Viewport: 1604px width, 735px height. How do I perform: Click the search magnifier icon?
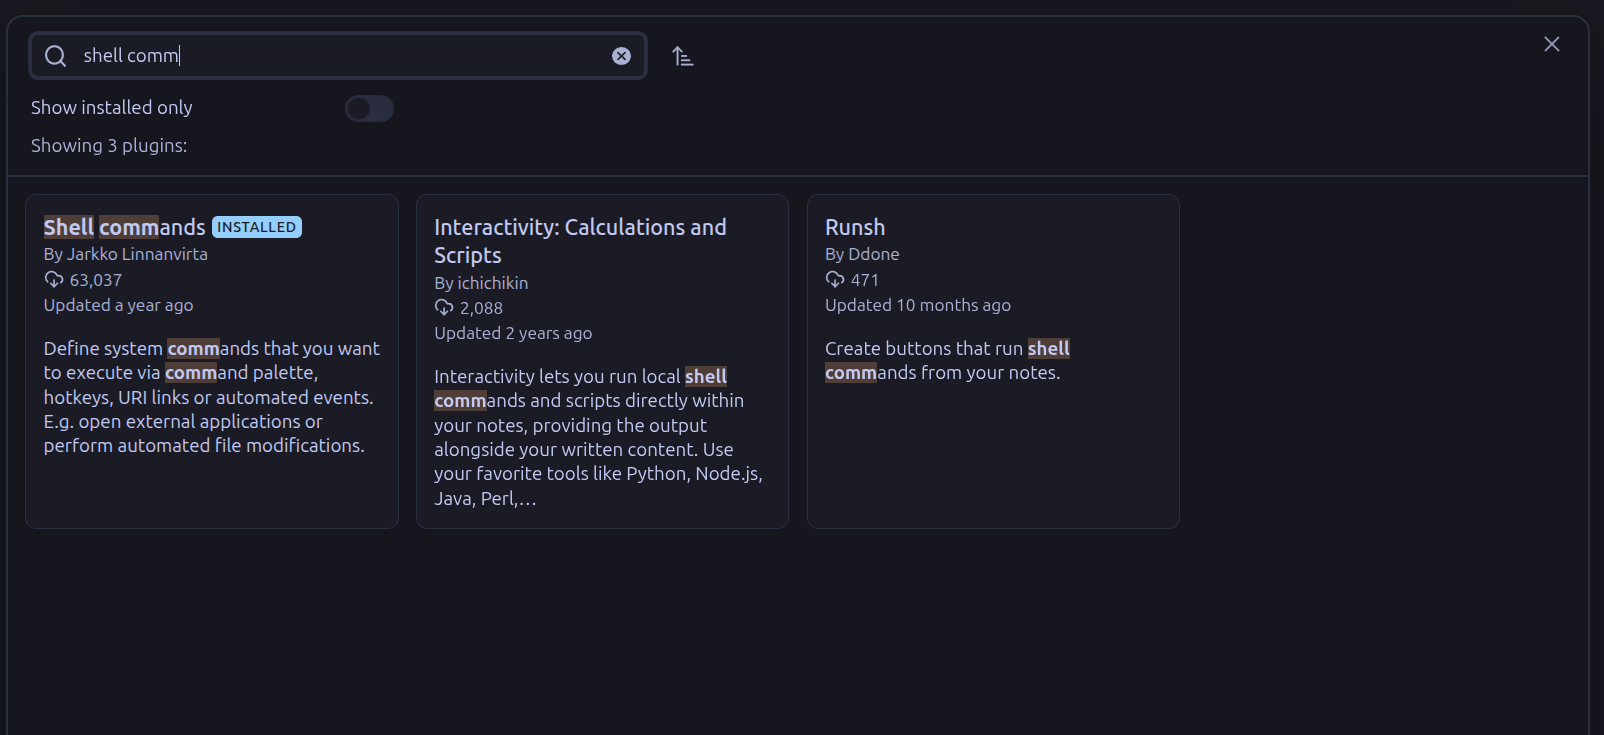tap(55, 56)
